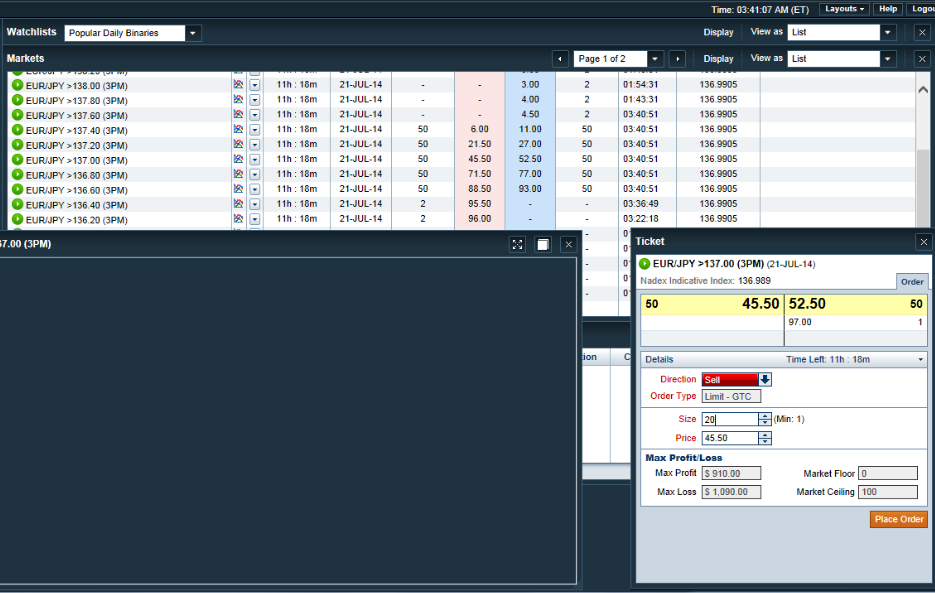Expand row menu arrow for EUR/JPY >137.00
This screenshot has height=593, width=935.
point(255,160)
